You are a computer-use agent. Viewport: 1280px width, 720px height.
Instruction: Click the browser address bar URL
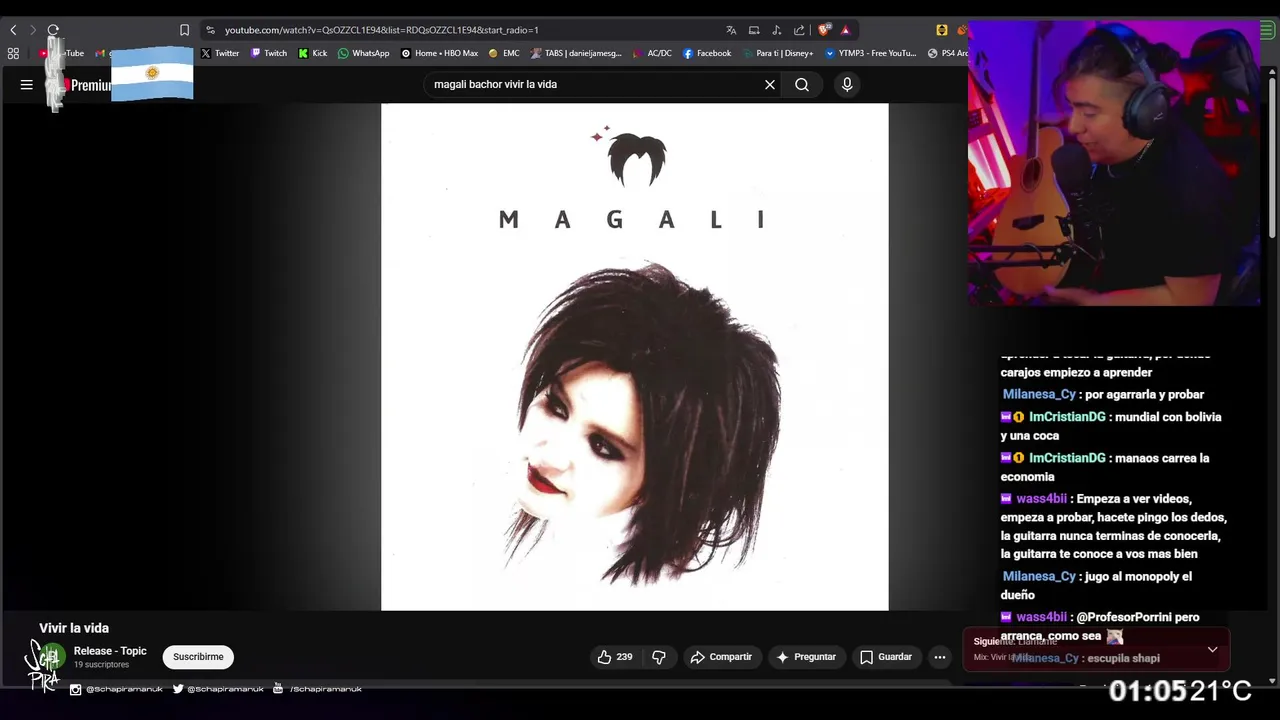(x=381, y=30)
